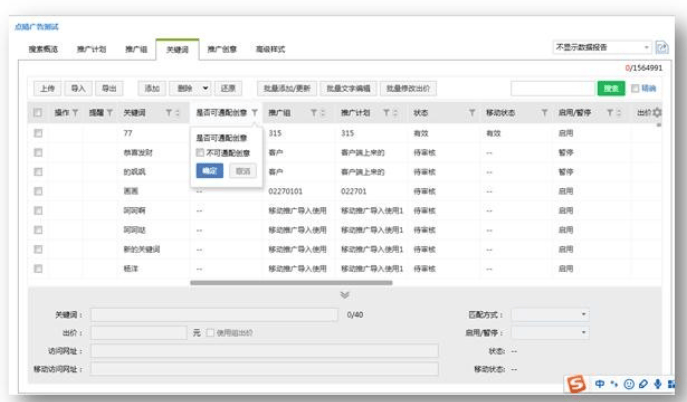Filter the 启用/暂停 column
Screen dimensions: 687x402
[609, 113]
